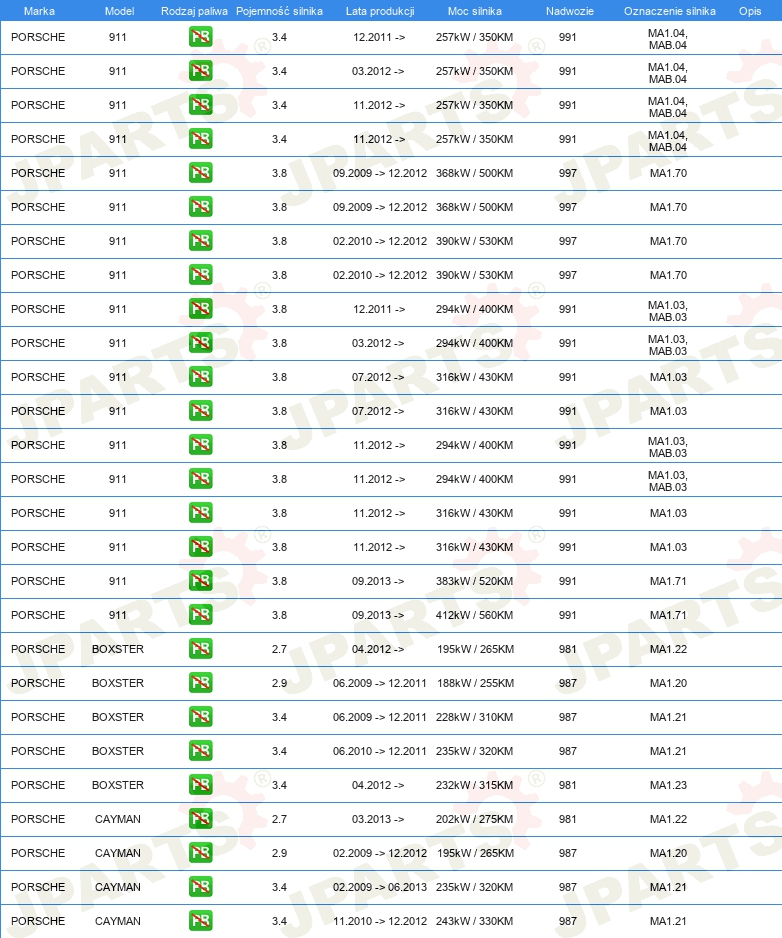
Task: Click 04.2012 -> in the BOXSTER 2.7 row
Action: click(x=378, y=649)
